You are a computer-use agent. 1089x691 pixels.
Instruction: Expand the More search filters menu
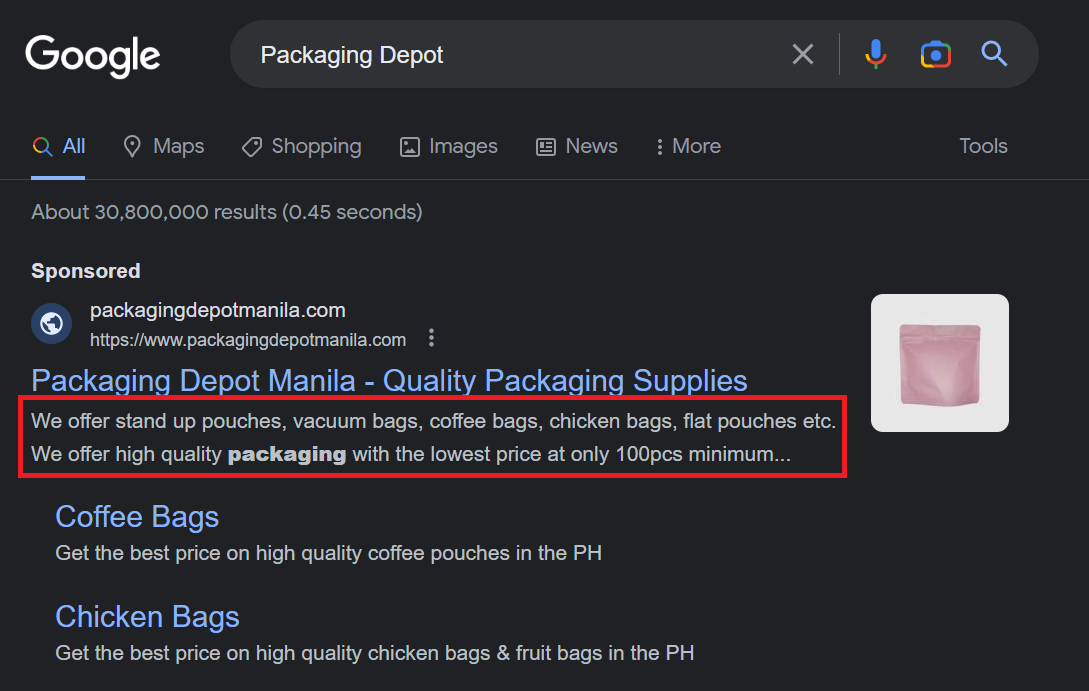[688, 147]
